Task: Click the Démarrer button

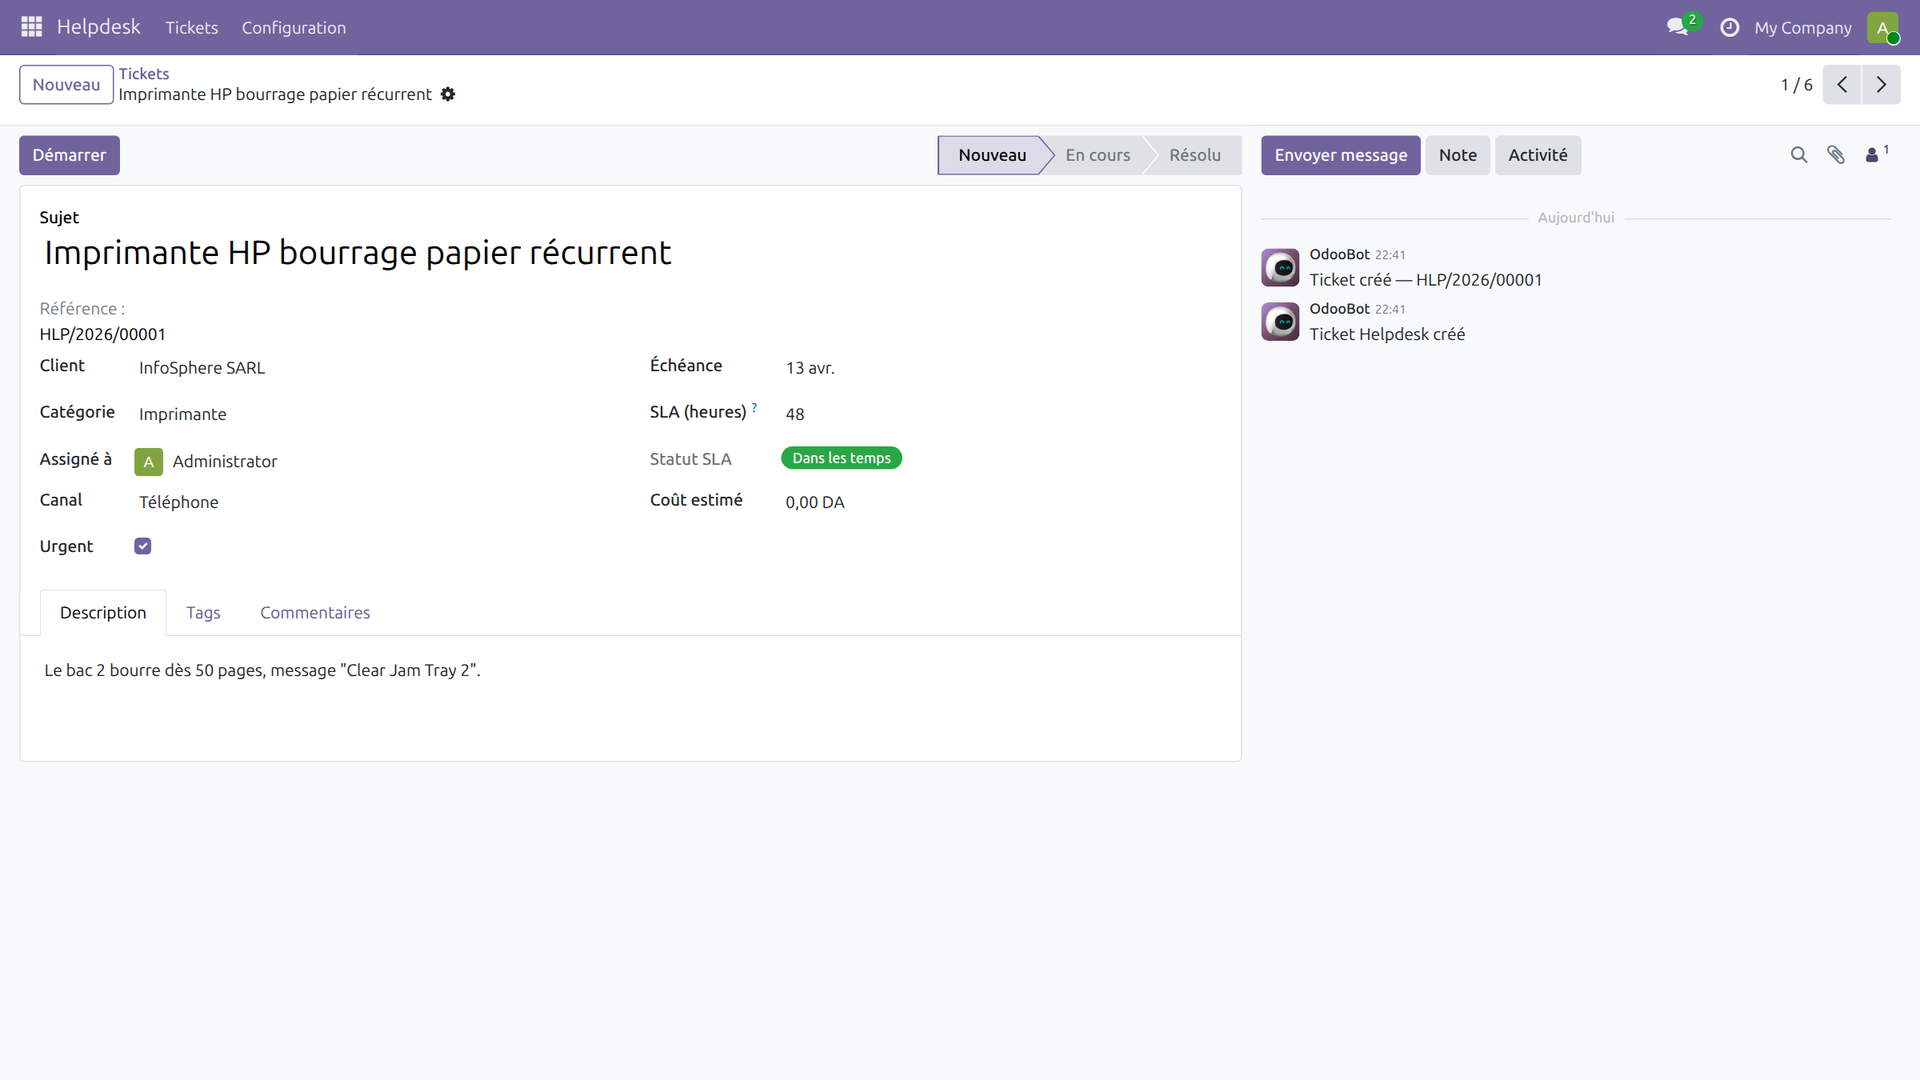Action: pos(69,155)
